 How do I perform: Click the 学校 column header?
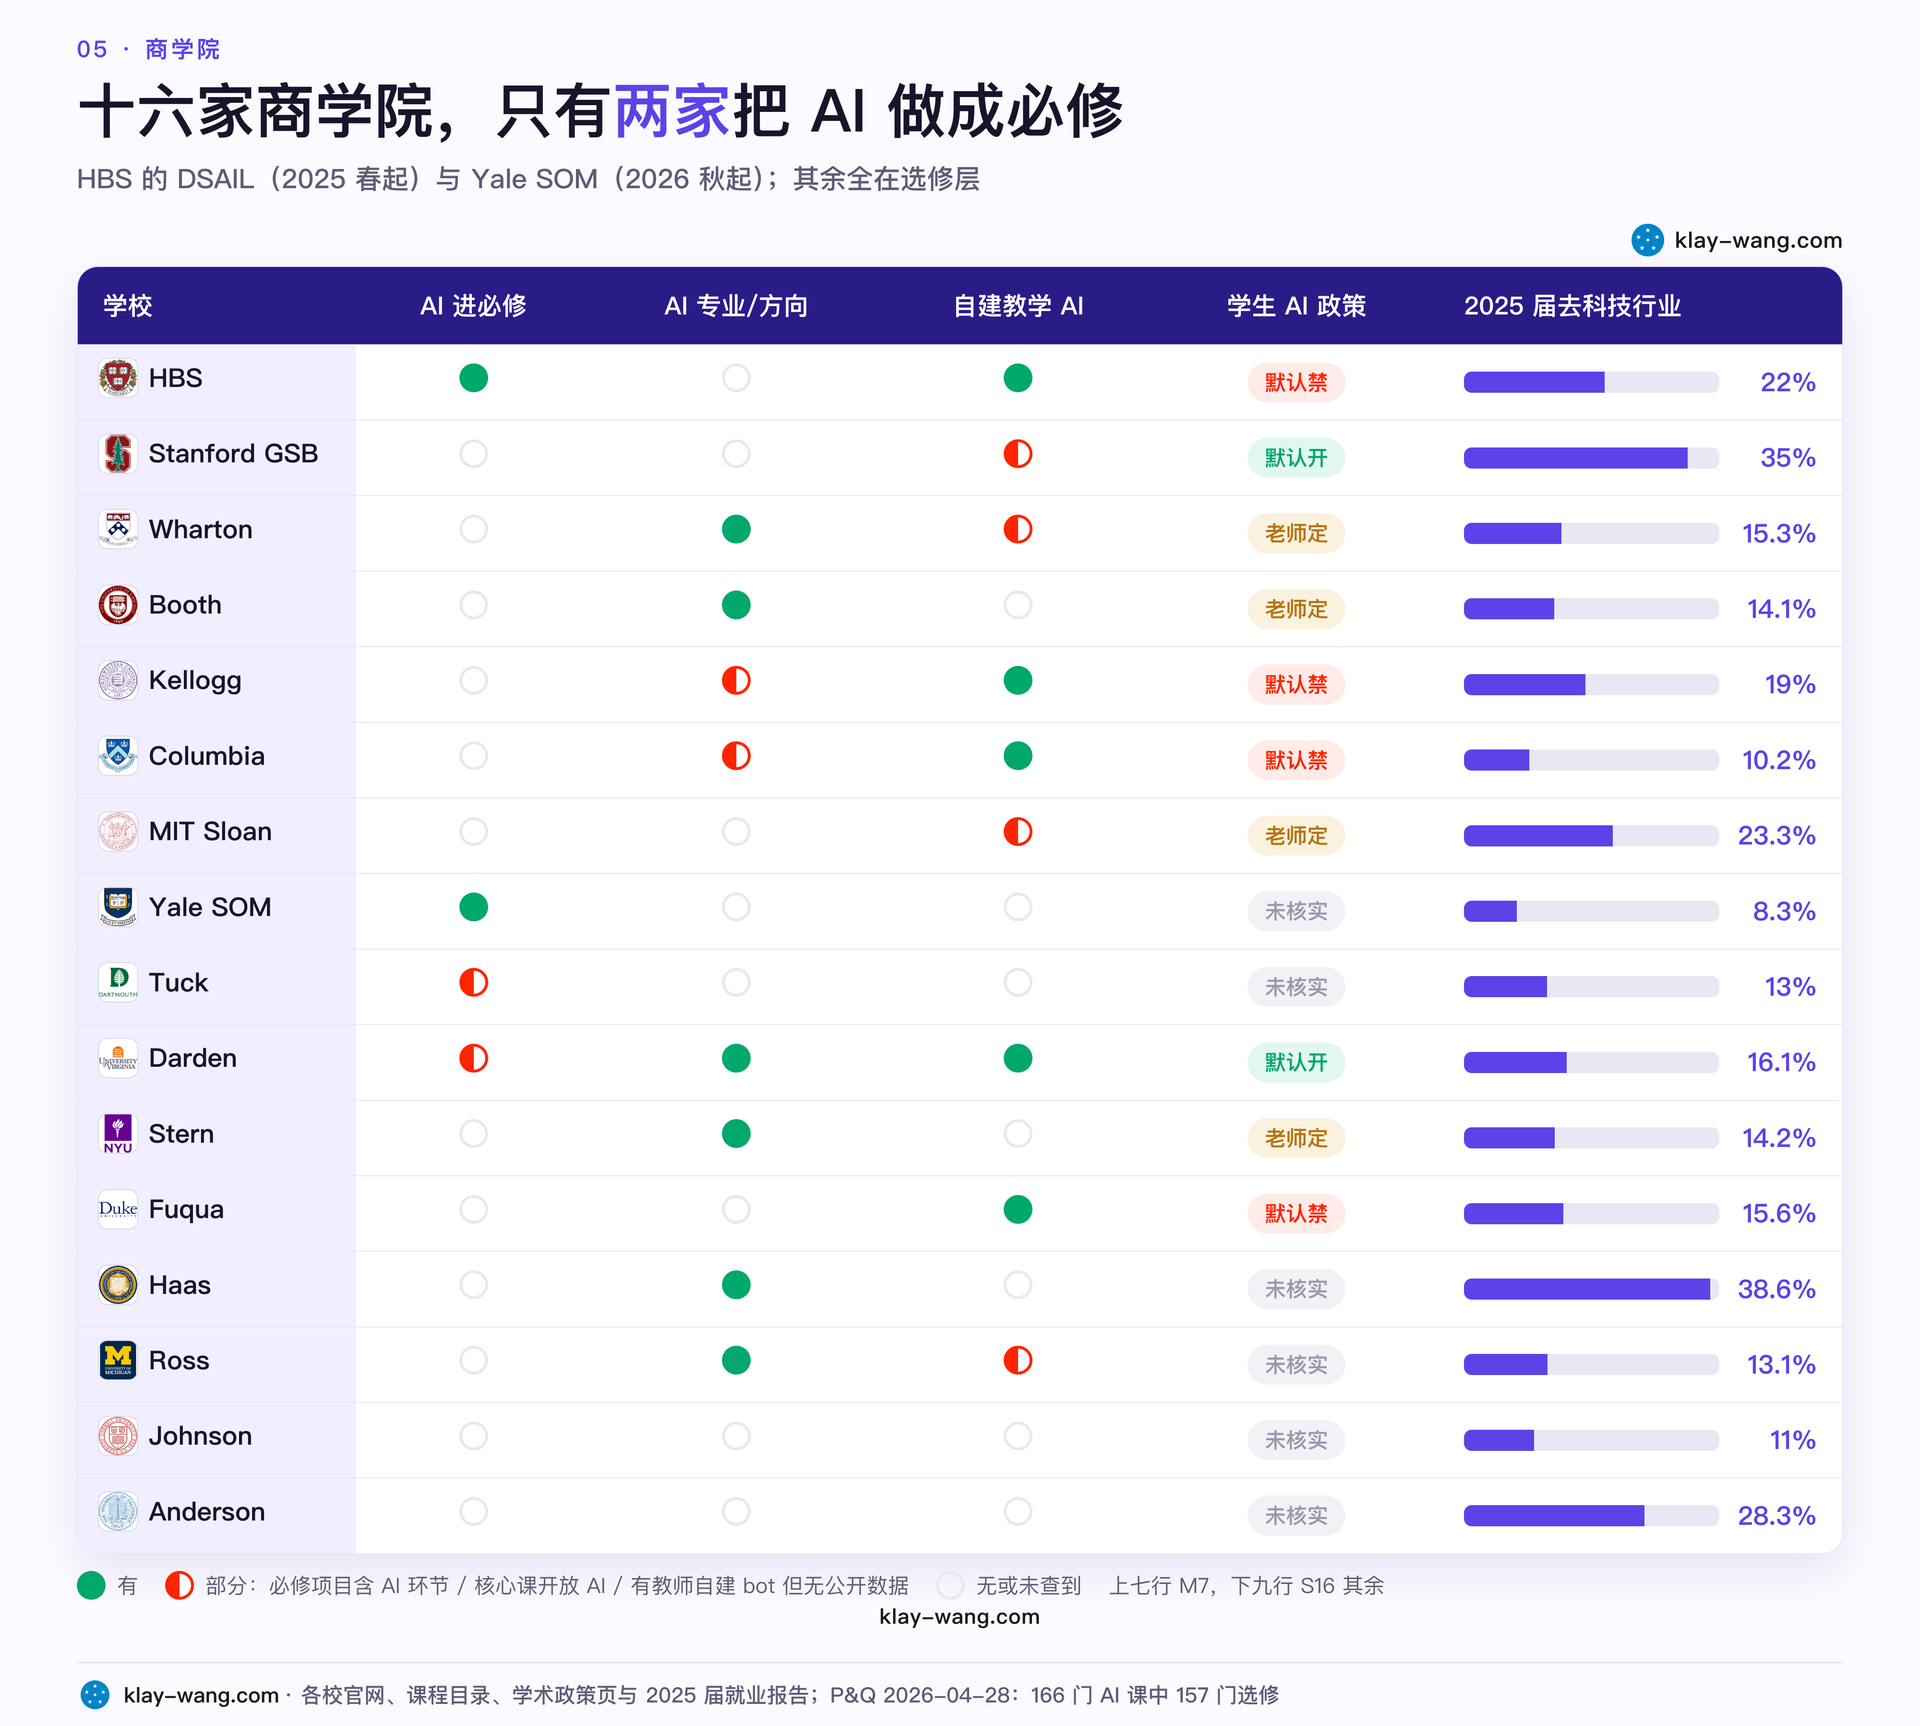[128, 306]
